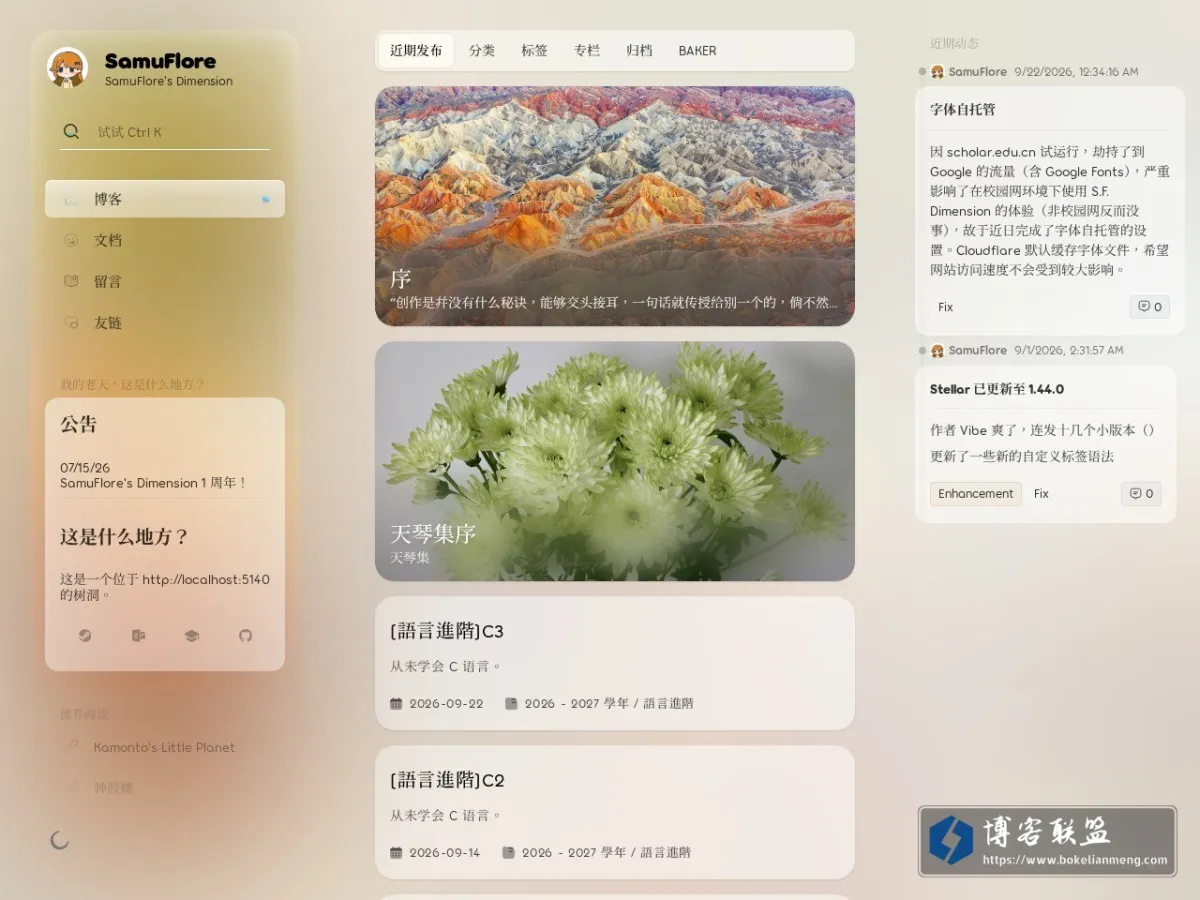This screenshot has height=900, width=1200.
Task: Click the SamuFlore site title in the sidebar
Action: [160, 61]
